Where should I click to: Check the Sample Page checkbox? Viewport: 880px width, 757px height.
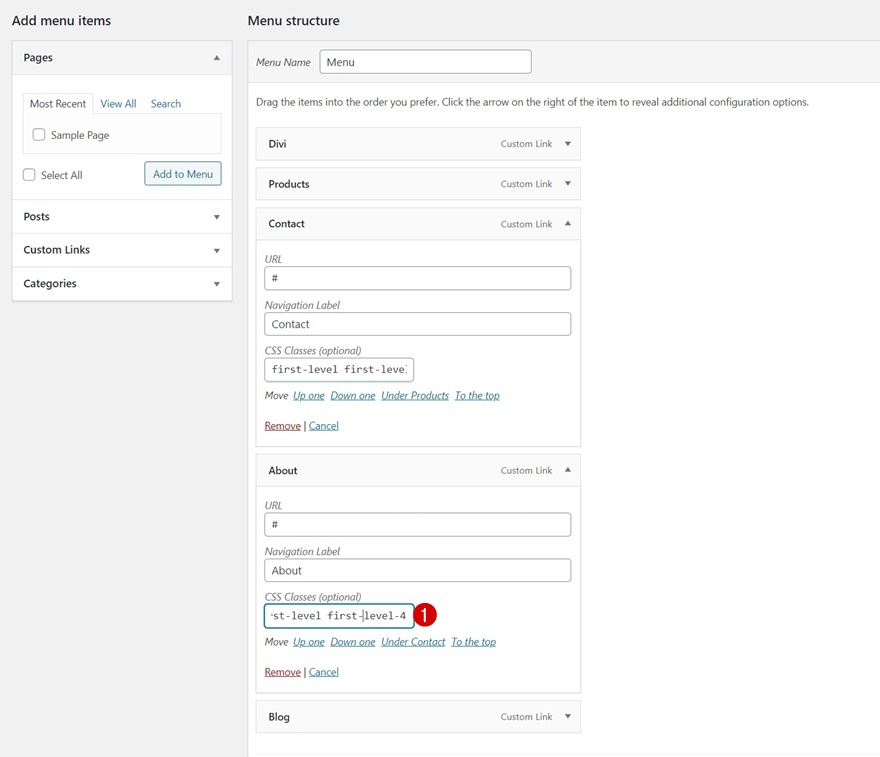(39, 135)
